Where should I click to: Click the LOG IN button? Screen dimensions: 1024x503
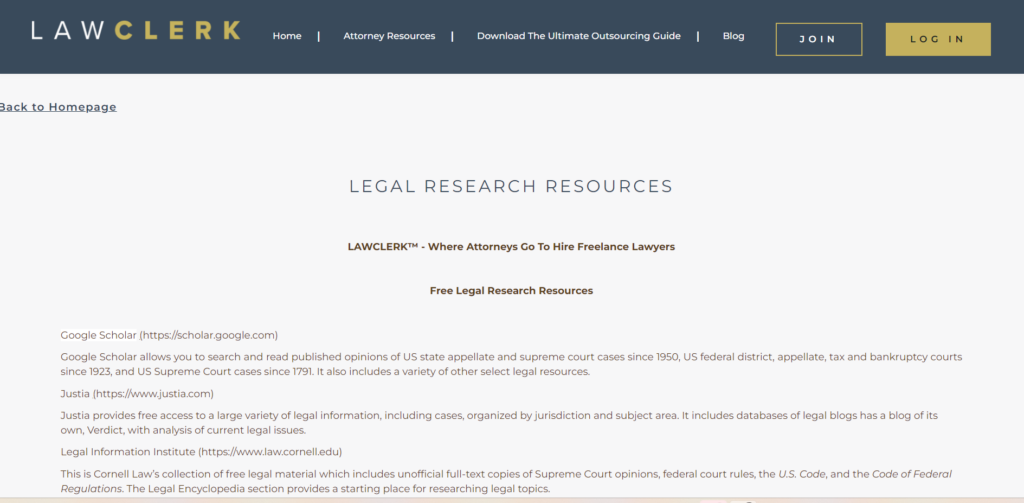point(938,39)
